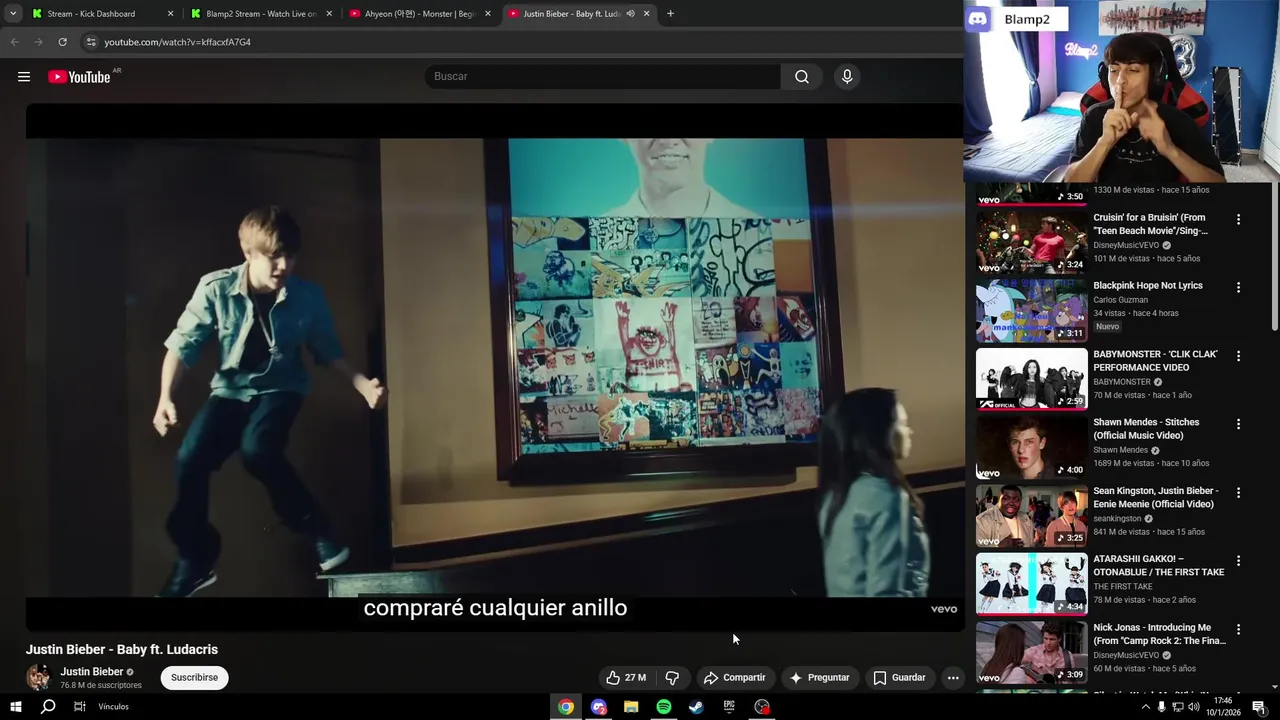Image resolution: width=1280 pixels, height=720 pixels.
Task: Open Discord from the taskbar
Action: pyautogui.click(x=599, y=707)
